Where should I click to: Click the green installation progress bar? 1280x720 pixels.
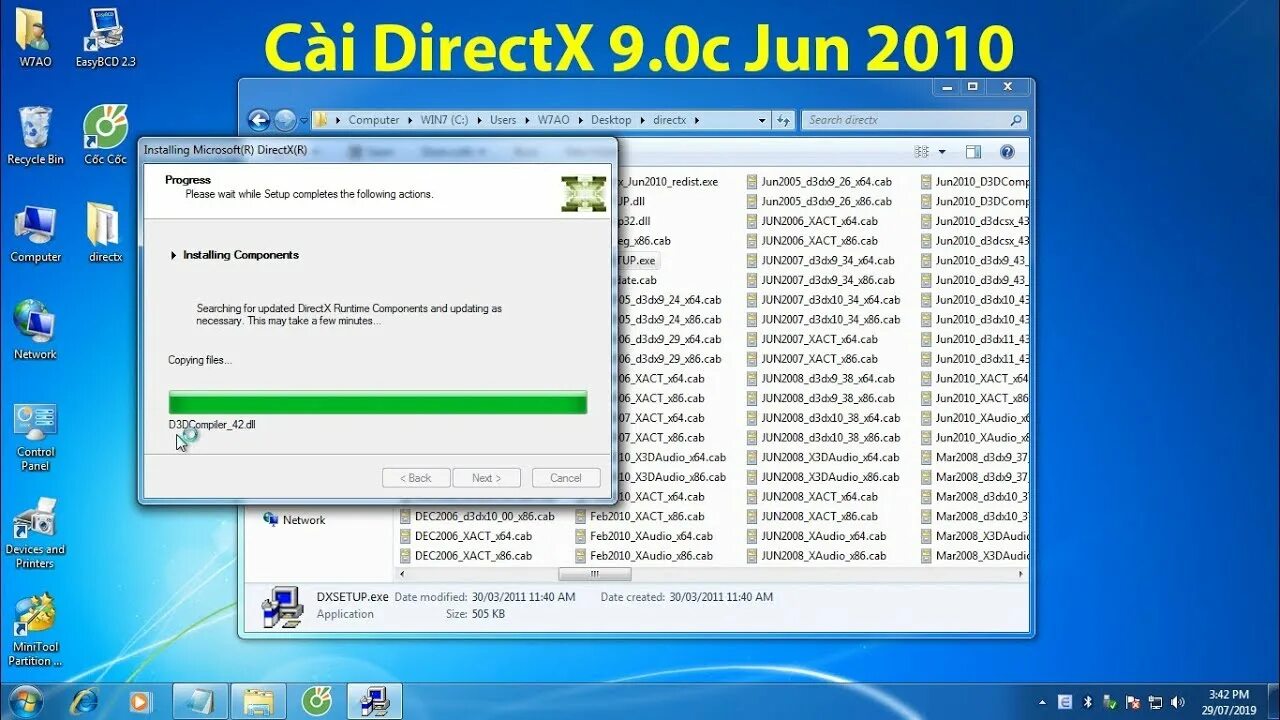[x=378, y=403]
